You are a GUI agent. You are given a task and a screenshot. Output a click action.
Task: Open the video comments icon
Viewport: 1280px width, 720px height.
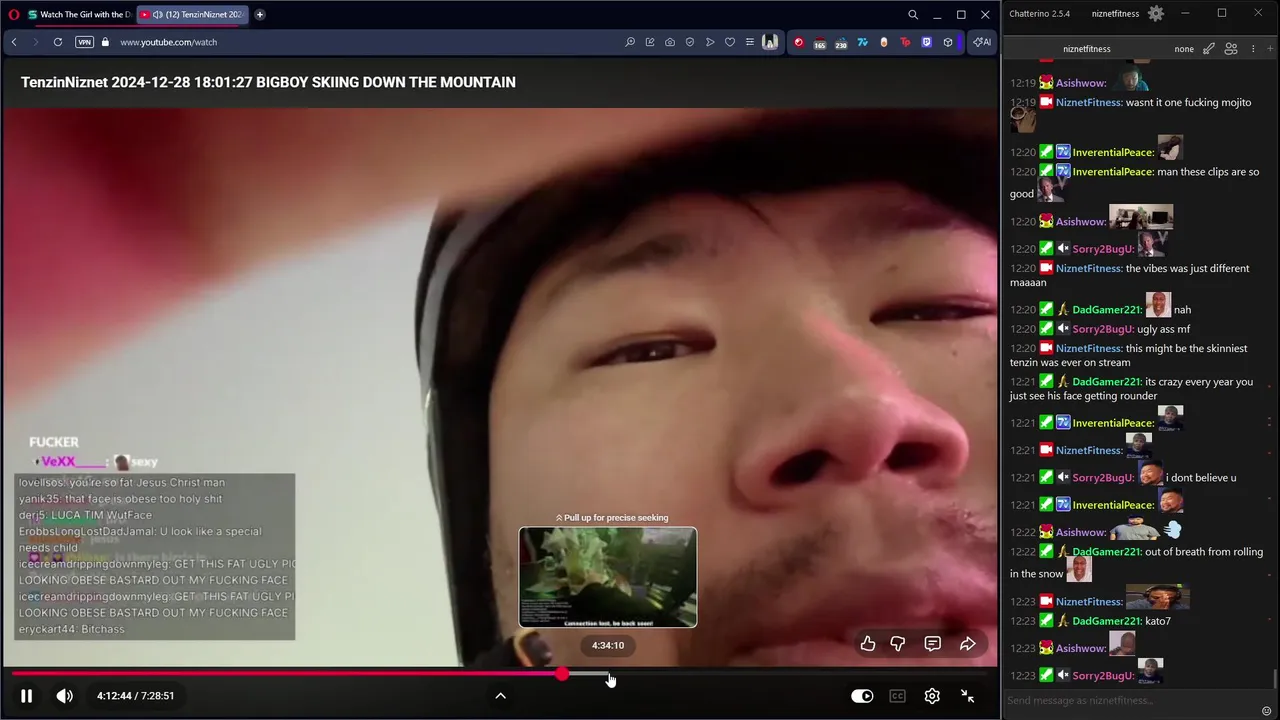click(932, 644)
